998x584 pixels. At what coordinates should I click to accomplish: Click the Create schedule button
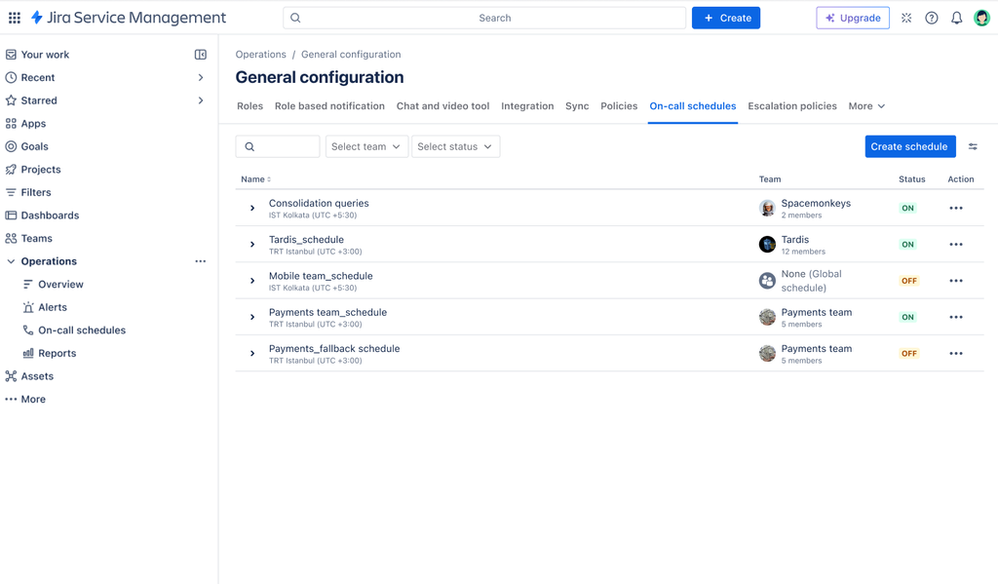point(910,146)
